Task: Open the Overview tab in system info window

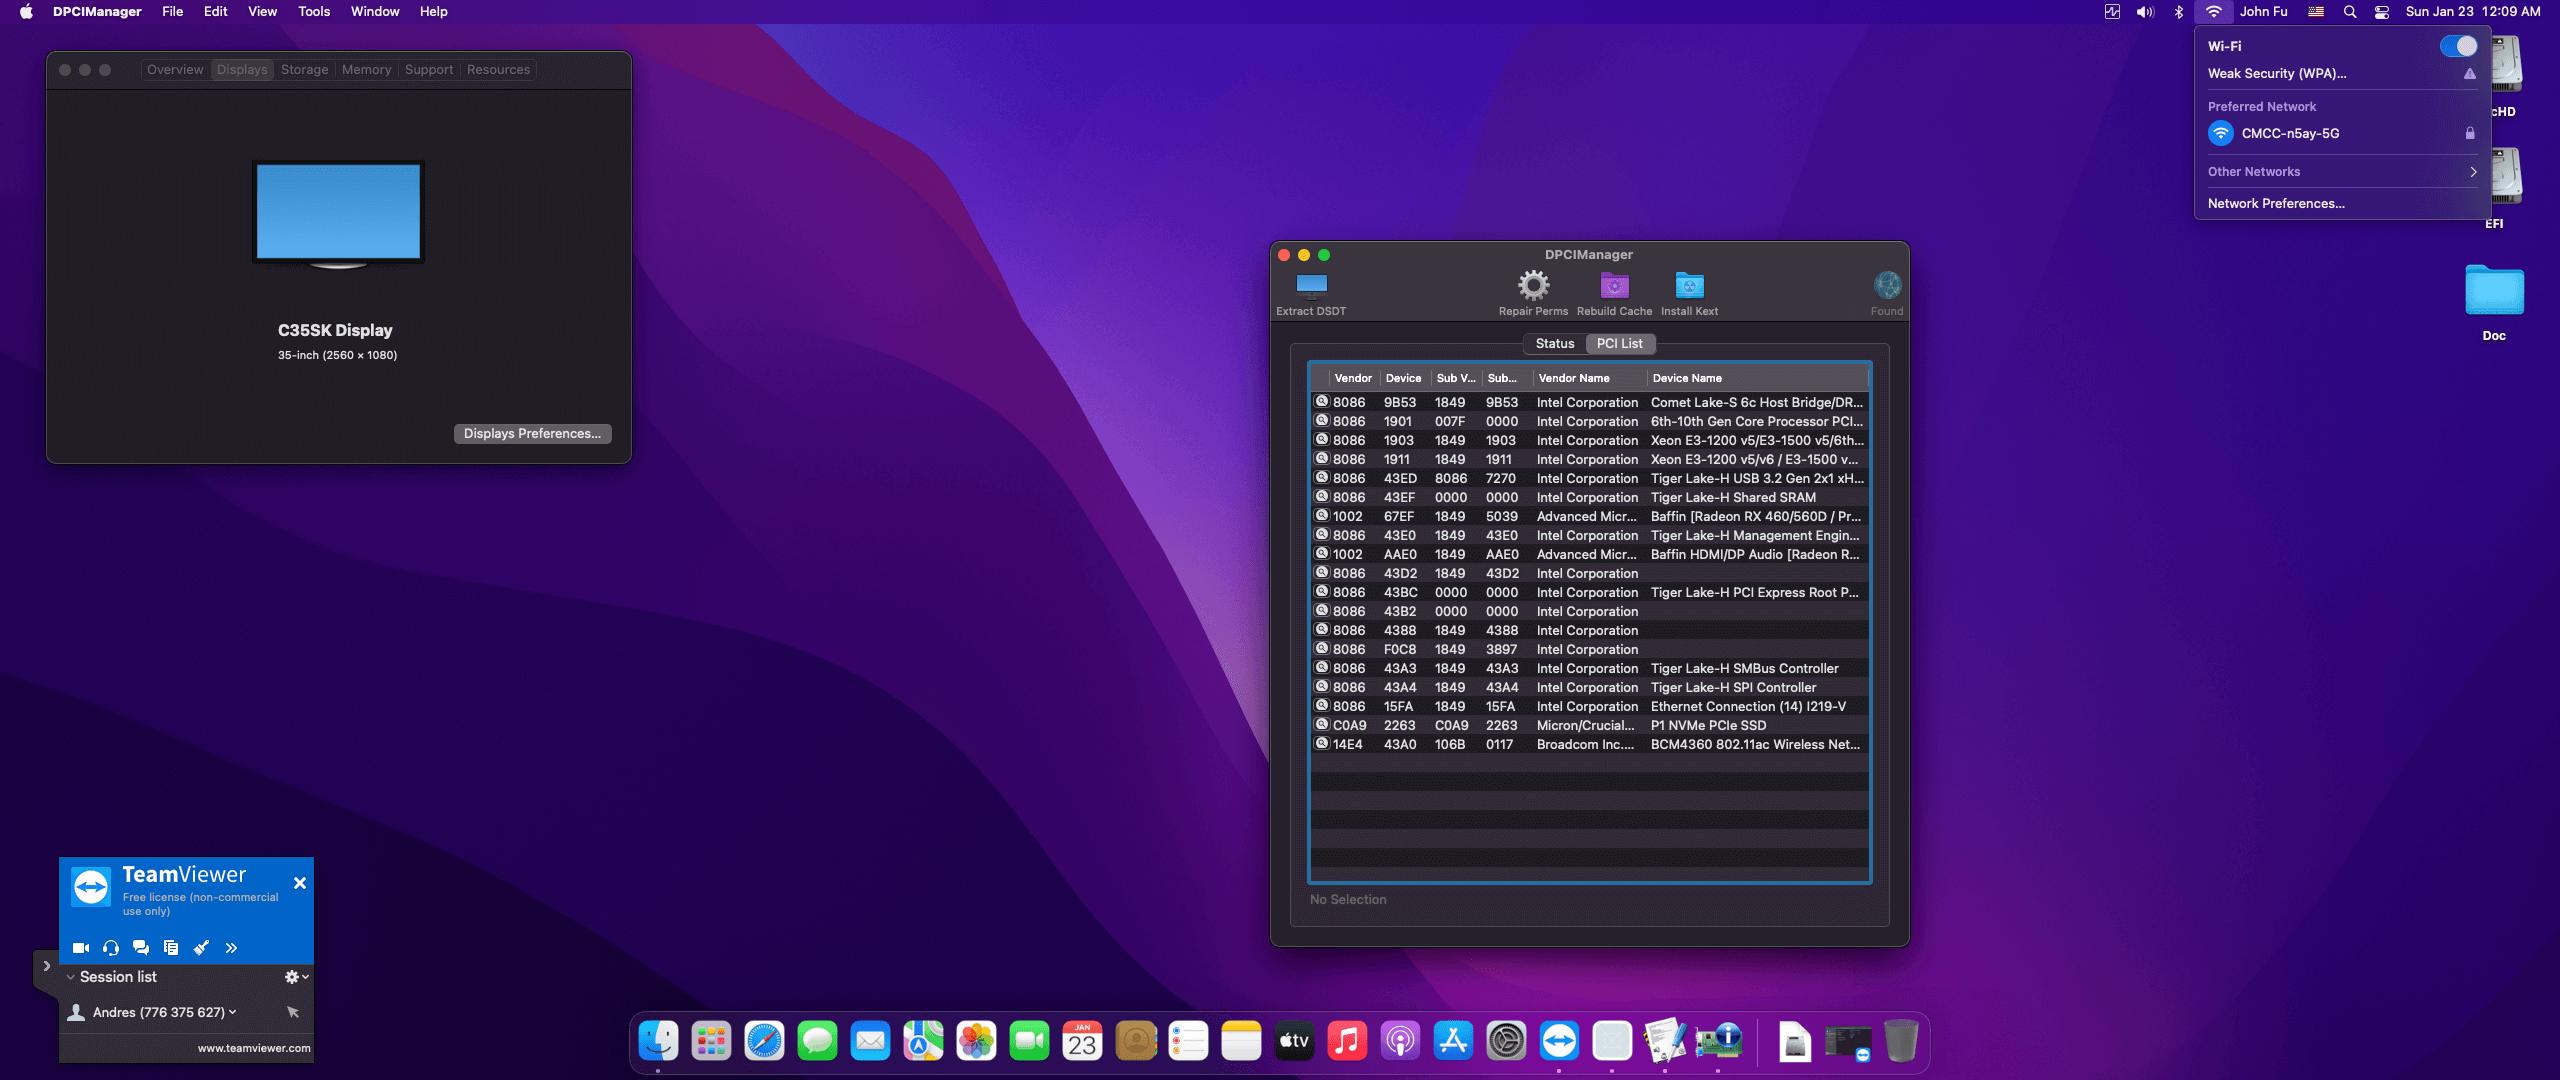Action: tap(175, 69)
